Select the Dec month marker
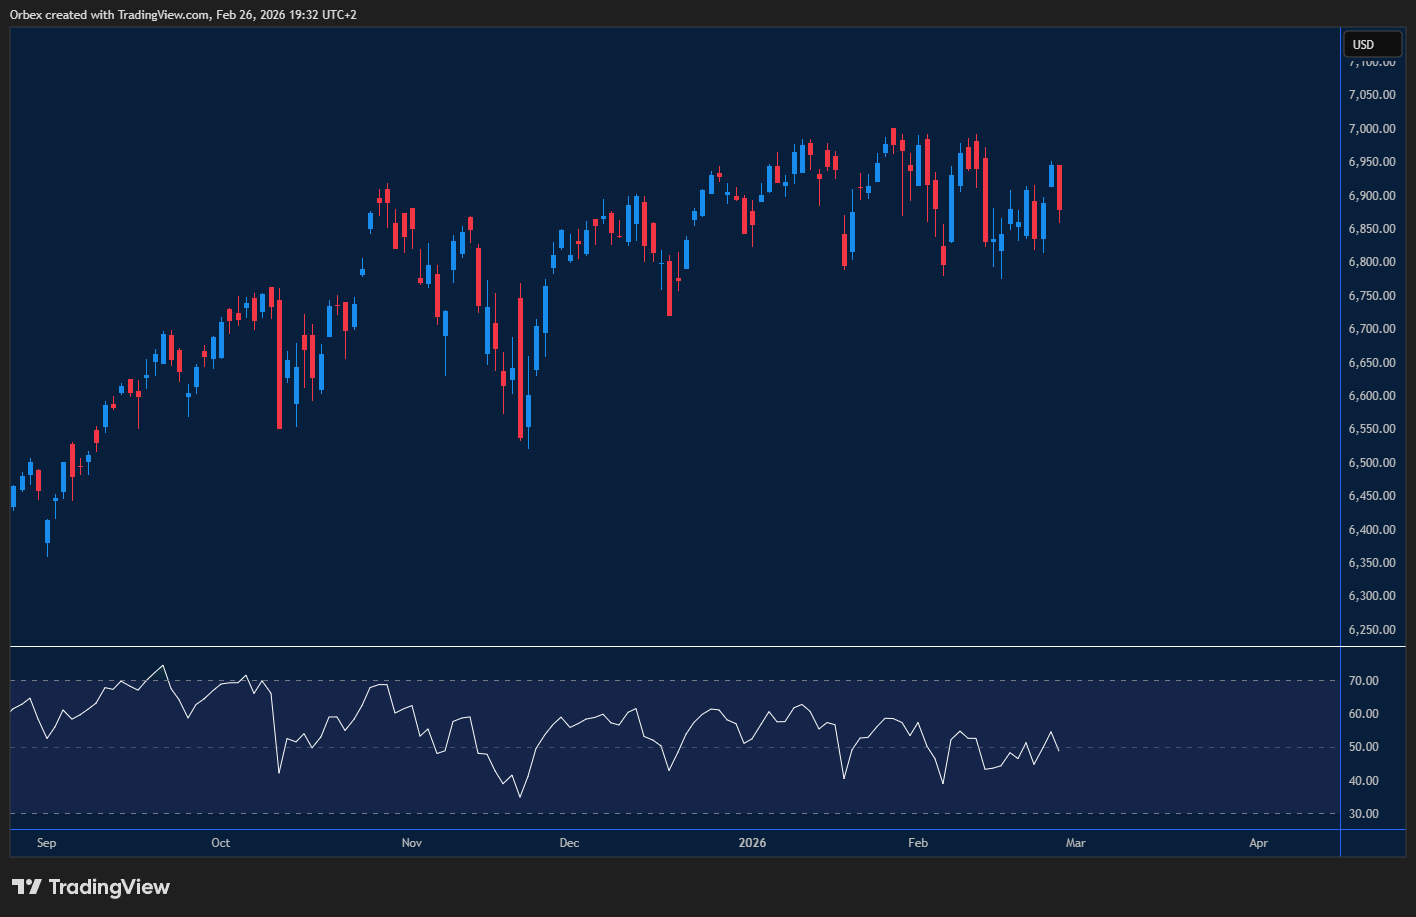Image resolution: width=1416 pixels, height=917 pixels. pyautogui.click(x=569, y=843)
